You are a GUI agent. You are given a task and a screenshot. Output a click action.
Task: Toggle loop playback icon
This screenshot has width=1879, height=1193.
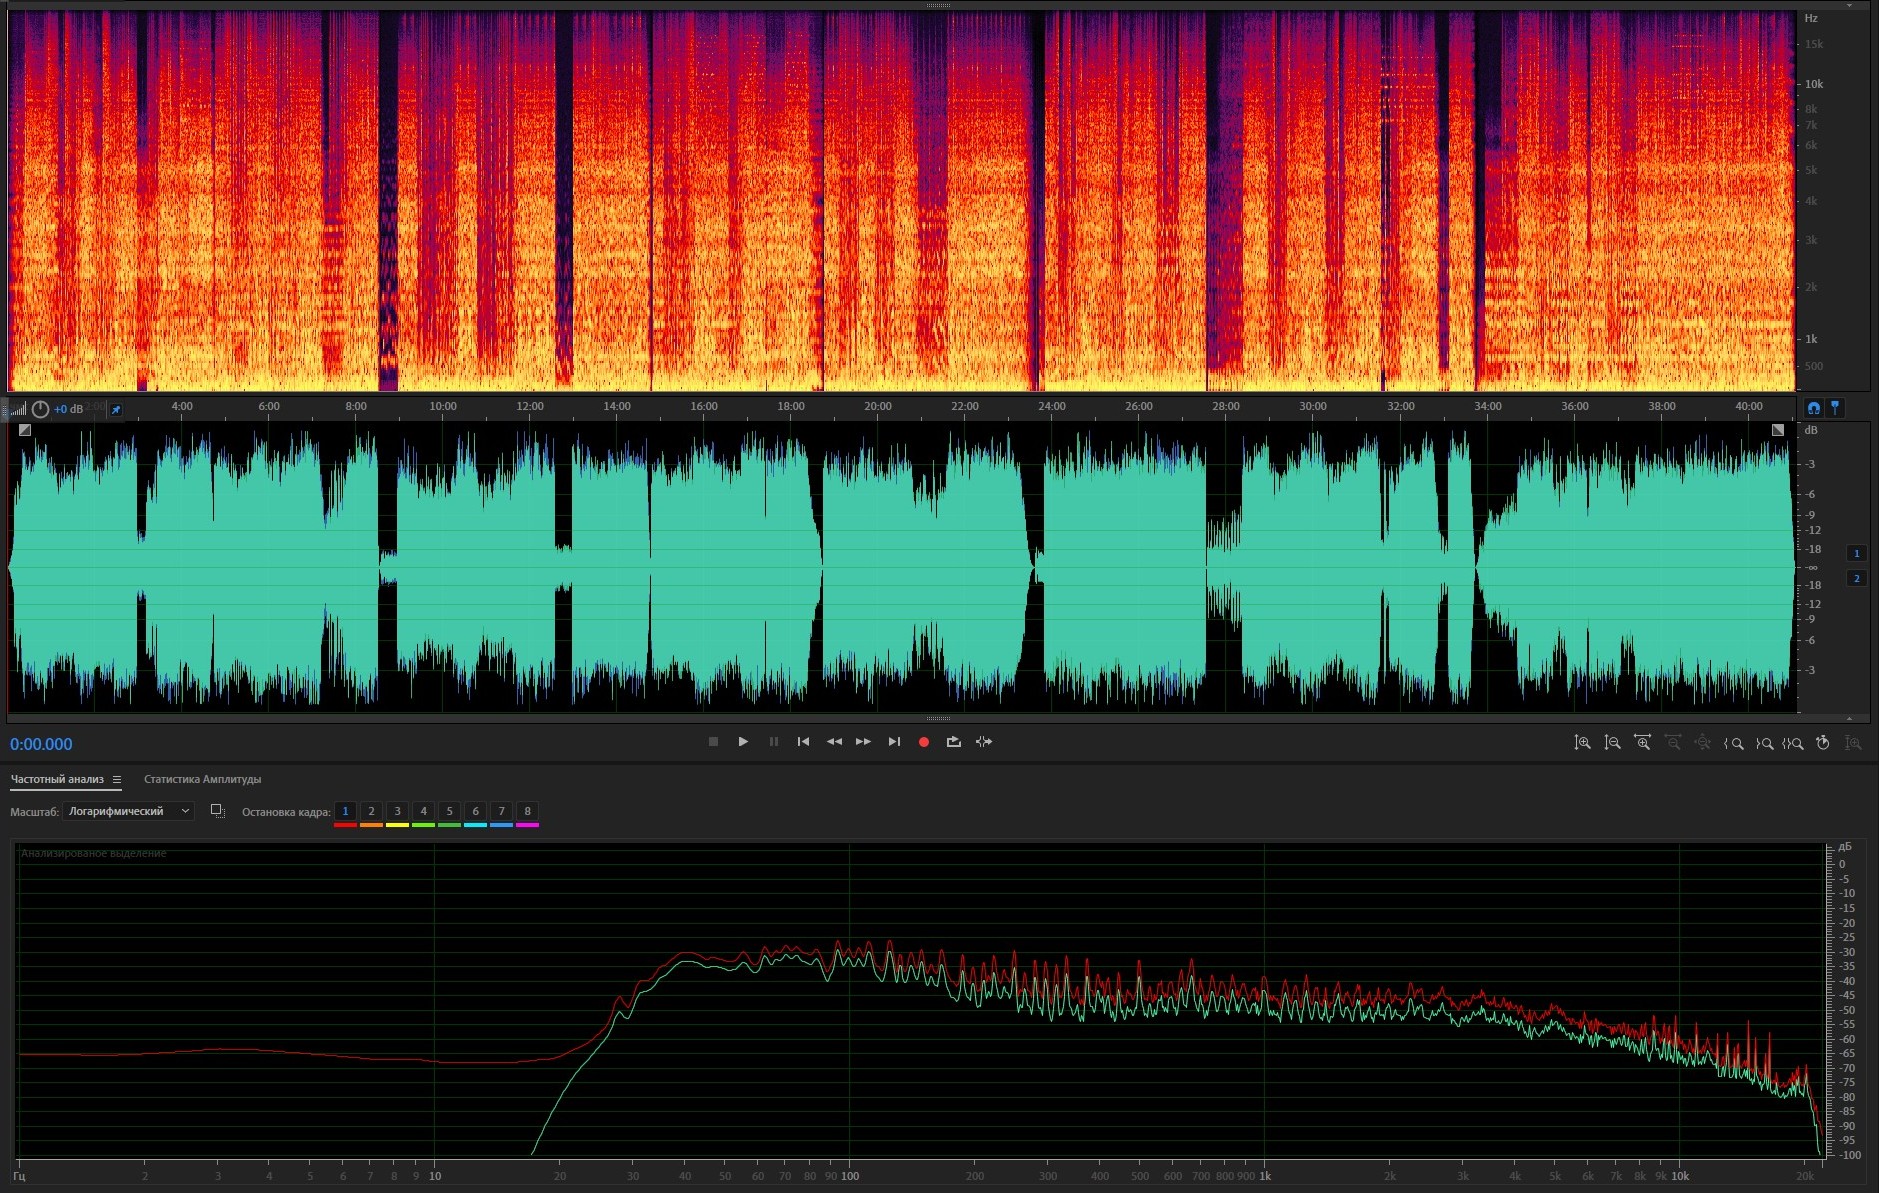[x=953, y=742]
